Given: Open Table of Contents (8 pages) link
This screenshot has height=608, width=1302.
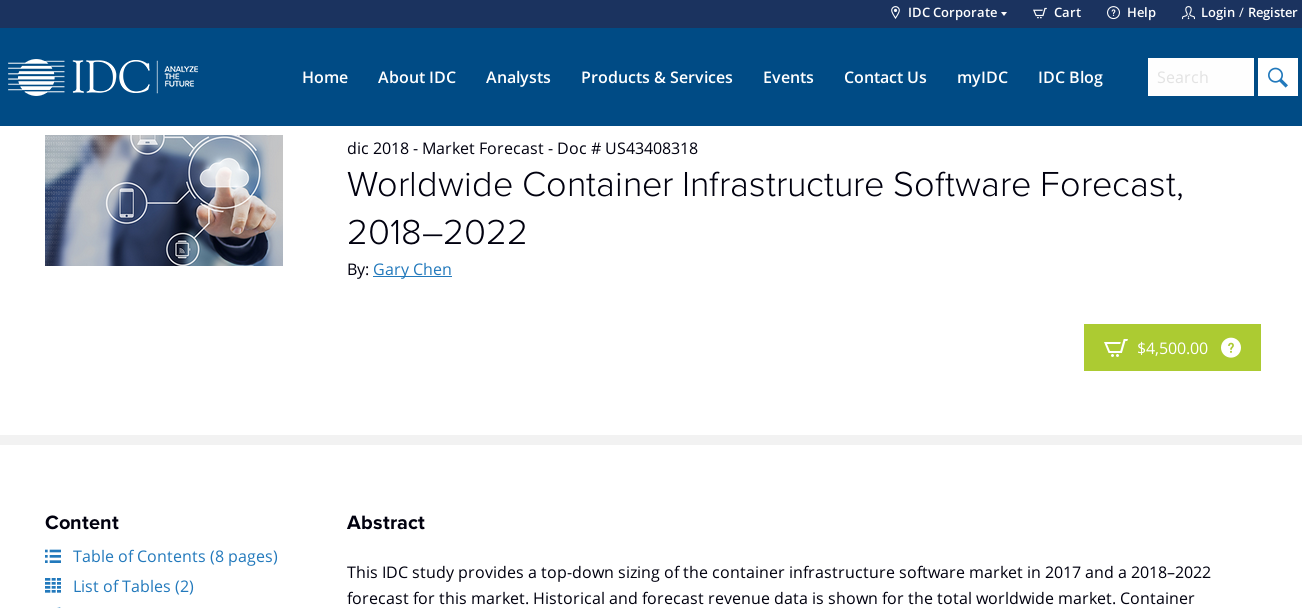Looking at the screenshot, I should (x=175, y=556).
